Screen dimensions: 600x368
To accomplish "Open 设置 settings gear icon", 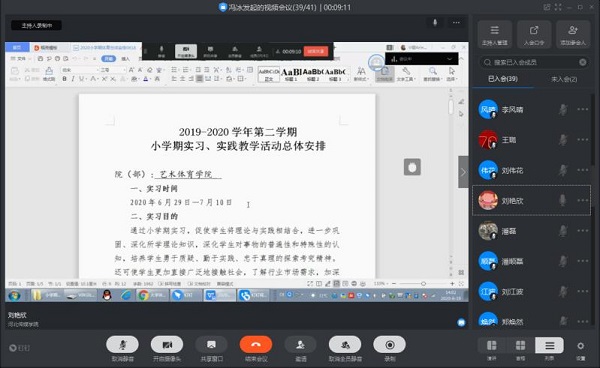I will click(x=580, y=346).
